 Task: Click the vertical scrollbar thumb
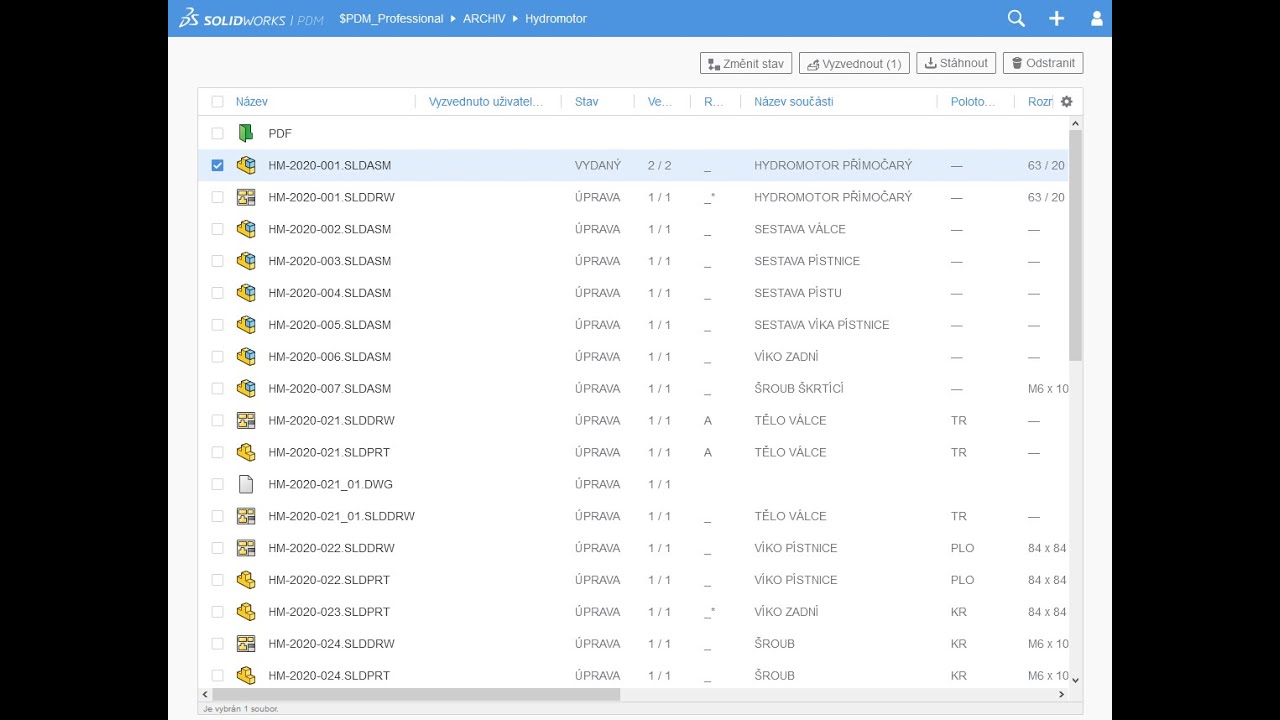1076,245
